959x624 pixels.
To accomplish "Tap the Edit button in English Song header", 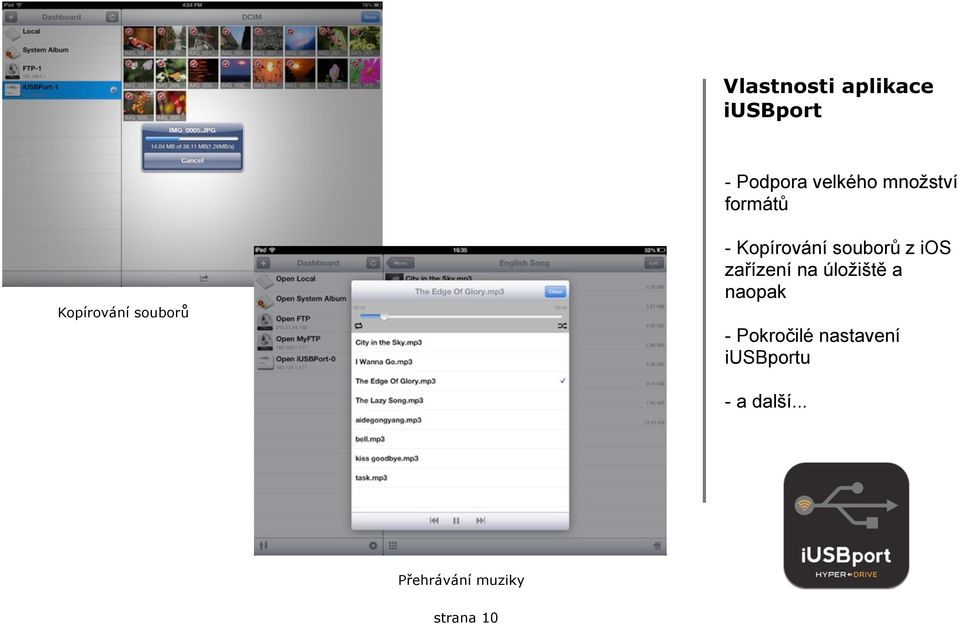I will click(654, 263).
